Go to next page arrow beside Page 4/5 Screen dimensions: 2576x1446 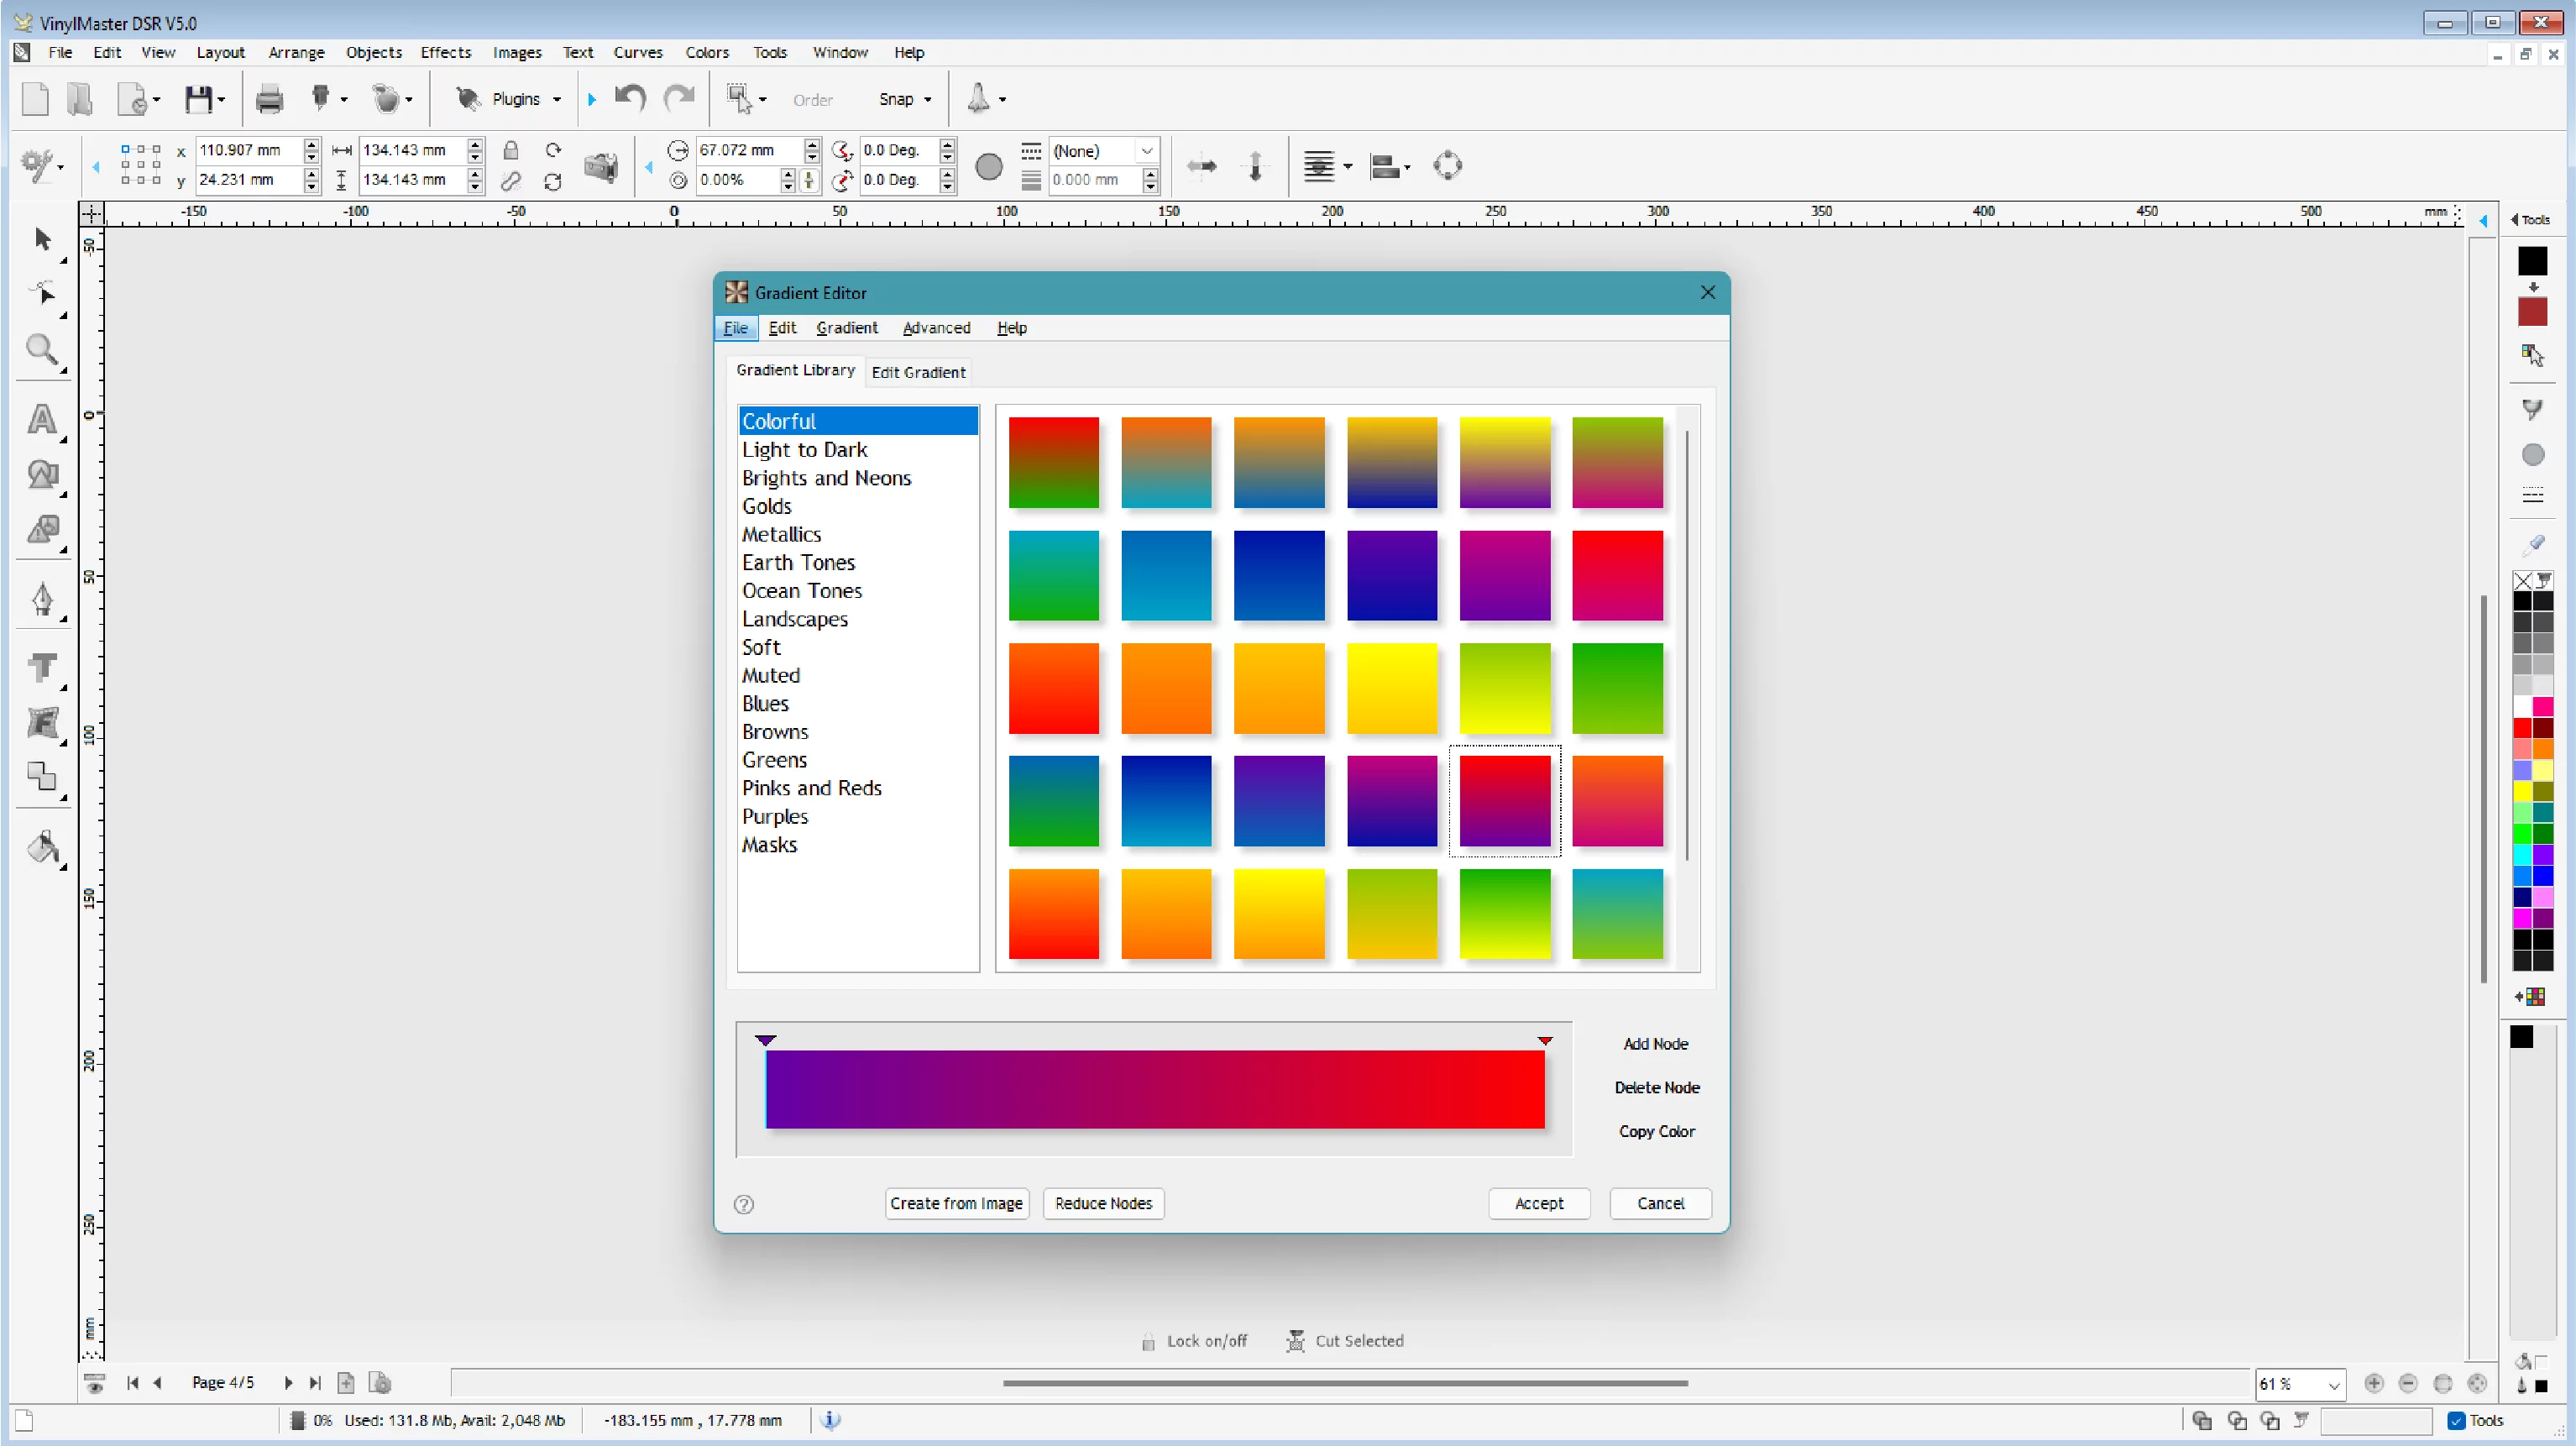[288, 1383]
